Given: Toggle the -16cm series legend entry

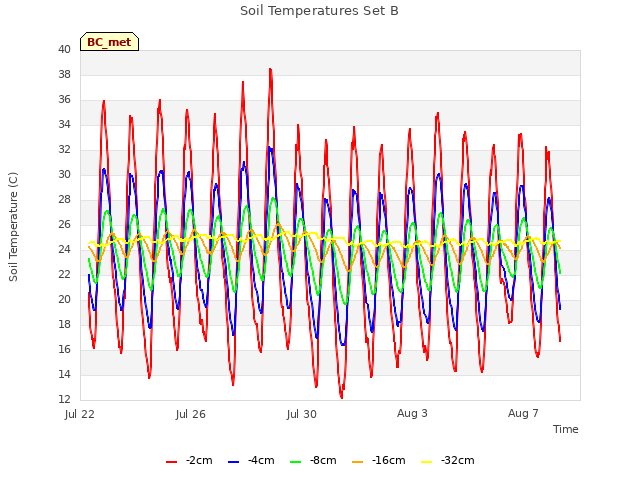Looking at the screenshot, I should click(x=379, y=460).
